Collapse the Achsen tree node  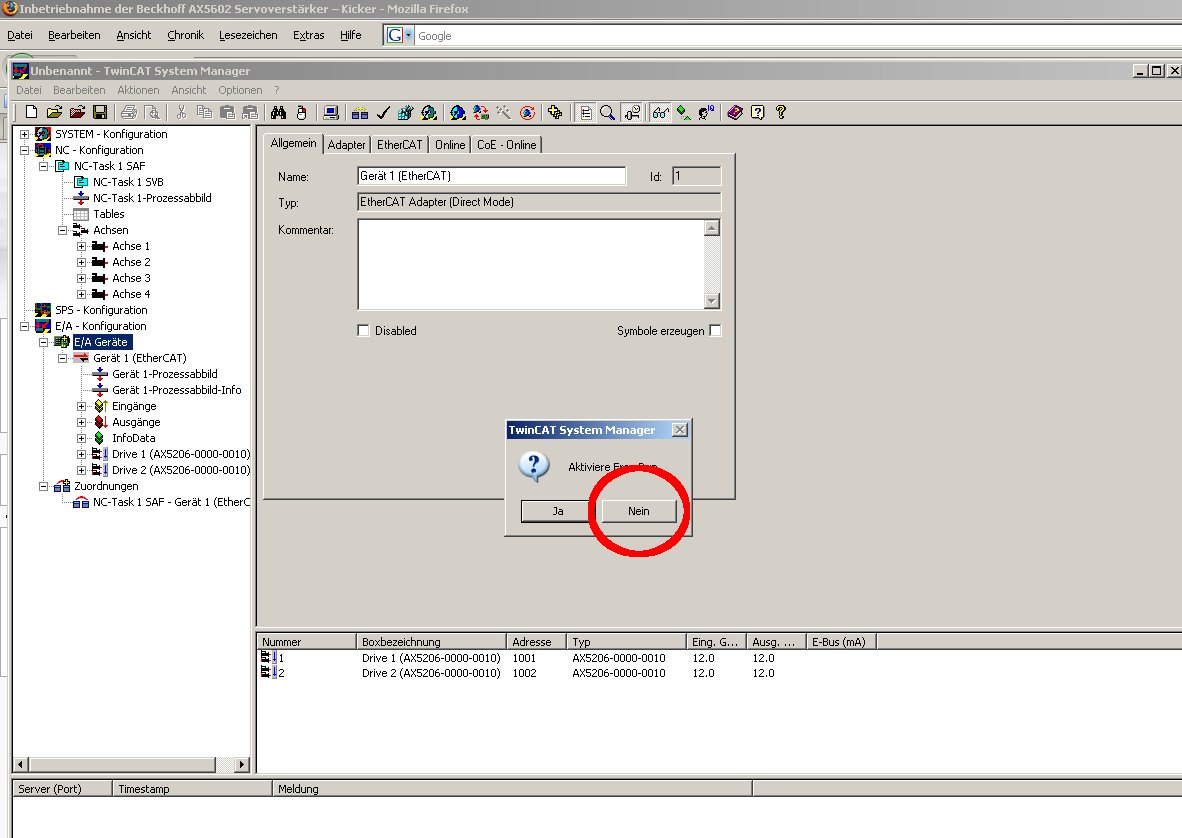(63, 230)
